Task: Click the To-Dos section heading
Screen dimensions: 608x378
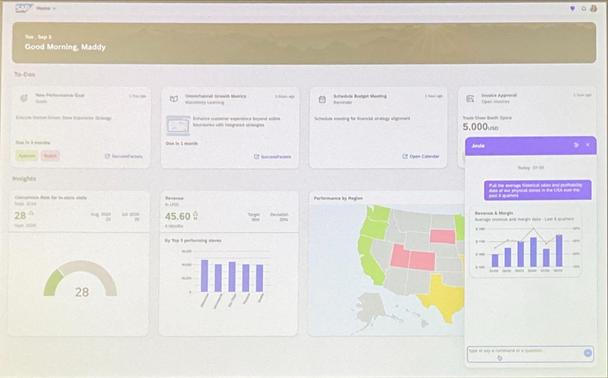Action: pyautogui.click(x=25, y=74)
